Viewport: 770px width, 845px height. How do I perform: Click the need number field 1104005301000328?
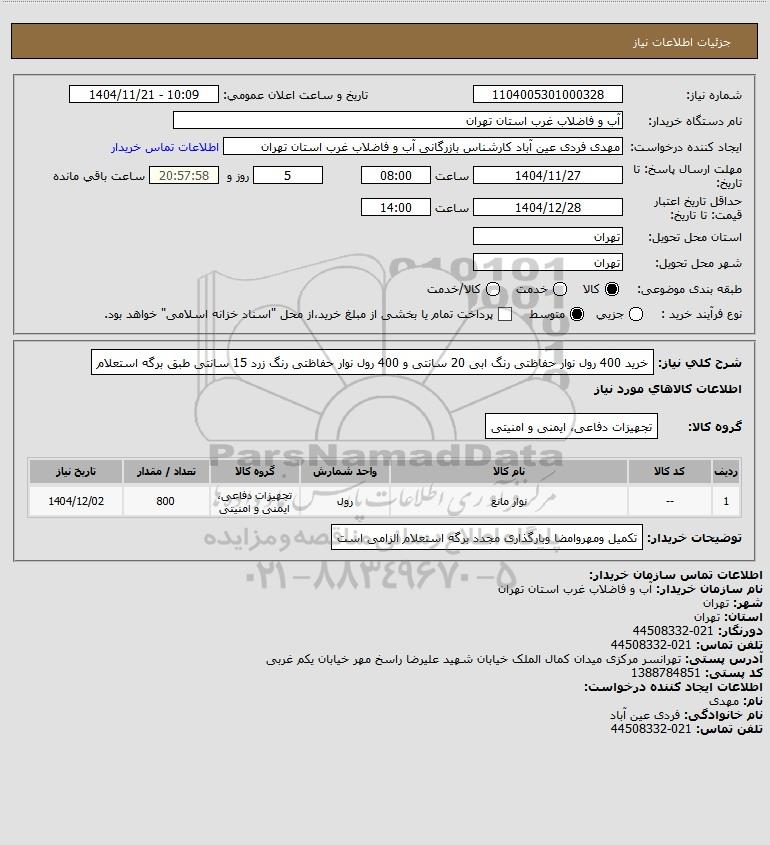coord(547,94)
